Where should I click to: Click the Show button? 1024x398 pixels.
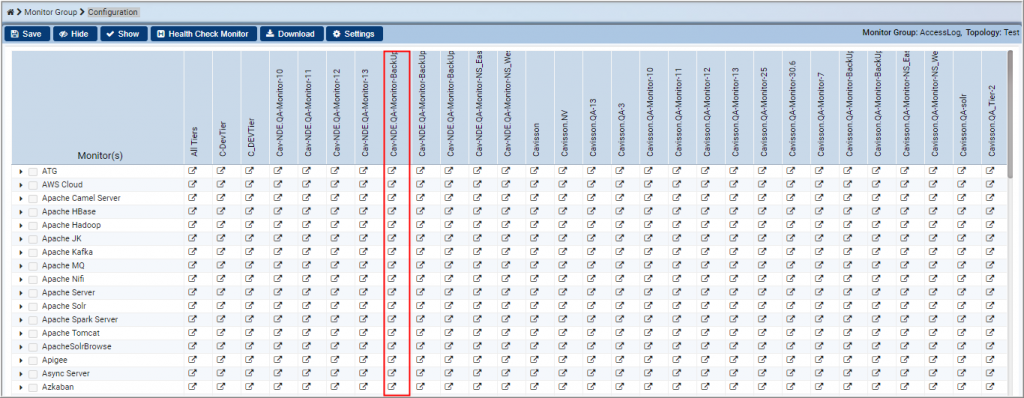(x=123, y=34)
